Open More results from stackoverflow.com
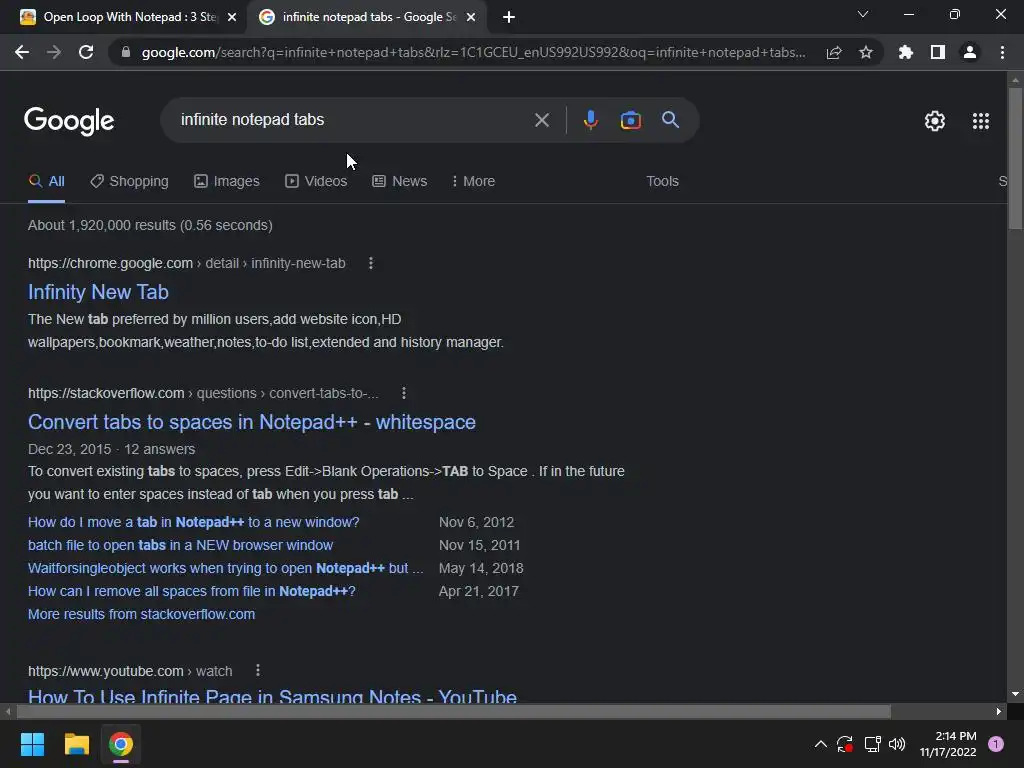Viewport: 1024px width, 768px height. click(141, 614)
